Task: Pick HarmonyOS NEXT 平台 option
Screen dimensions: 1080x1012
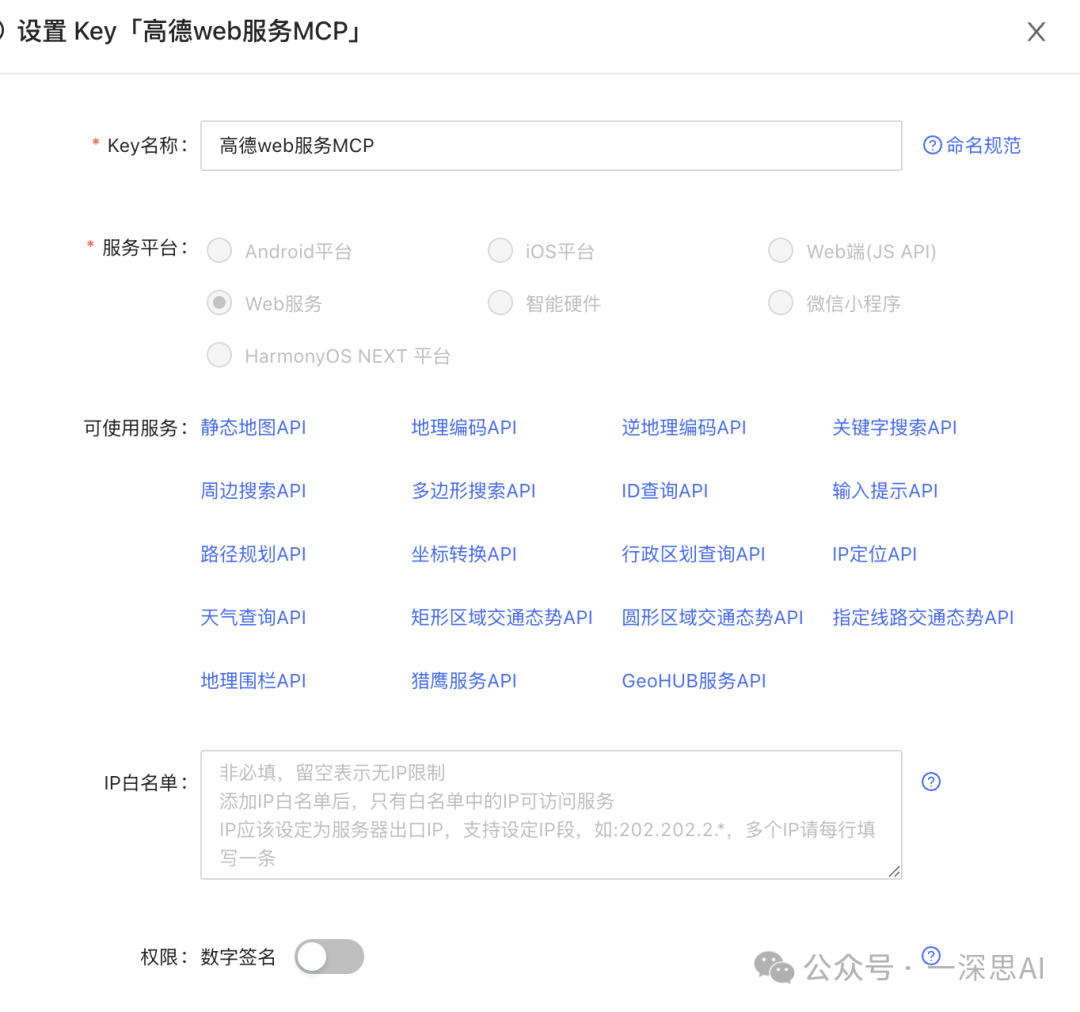Action: coord(219,354)
